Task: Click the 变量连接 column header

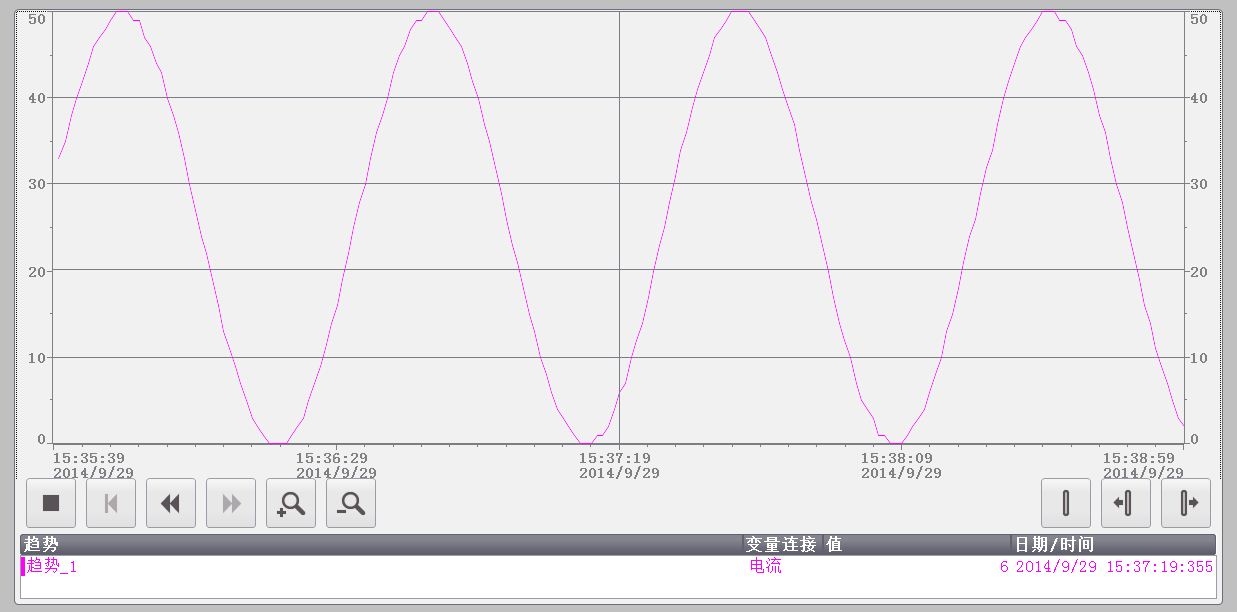Action: (783, 544)
